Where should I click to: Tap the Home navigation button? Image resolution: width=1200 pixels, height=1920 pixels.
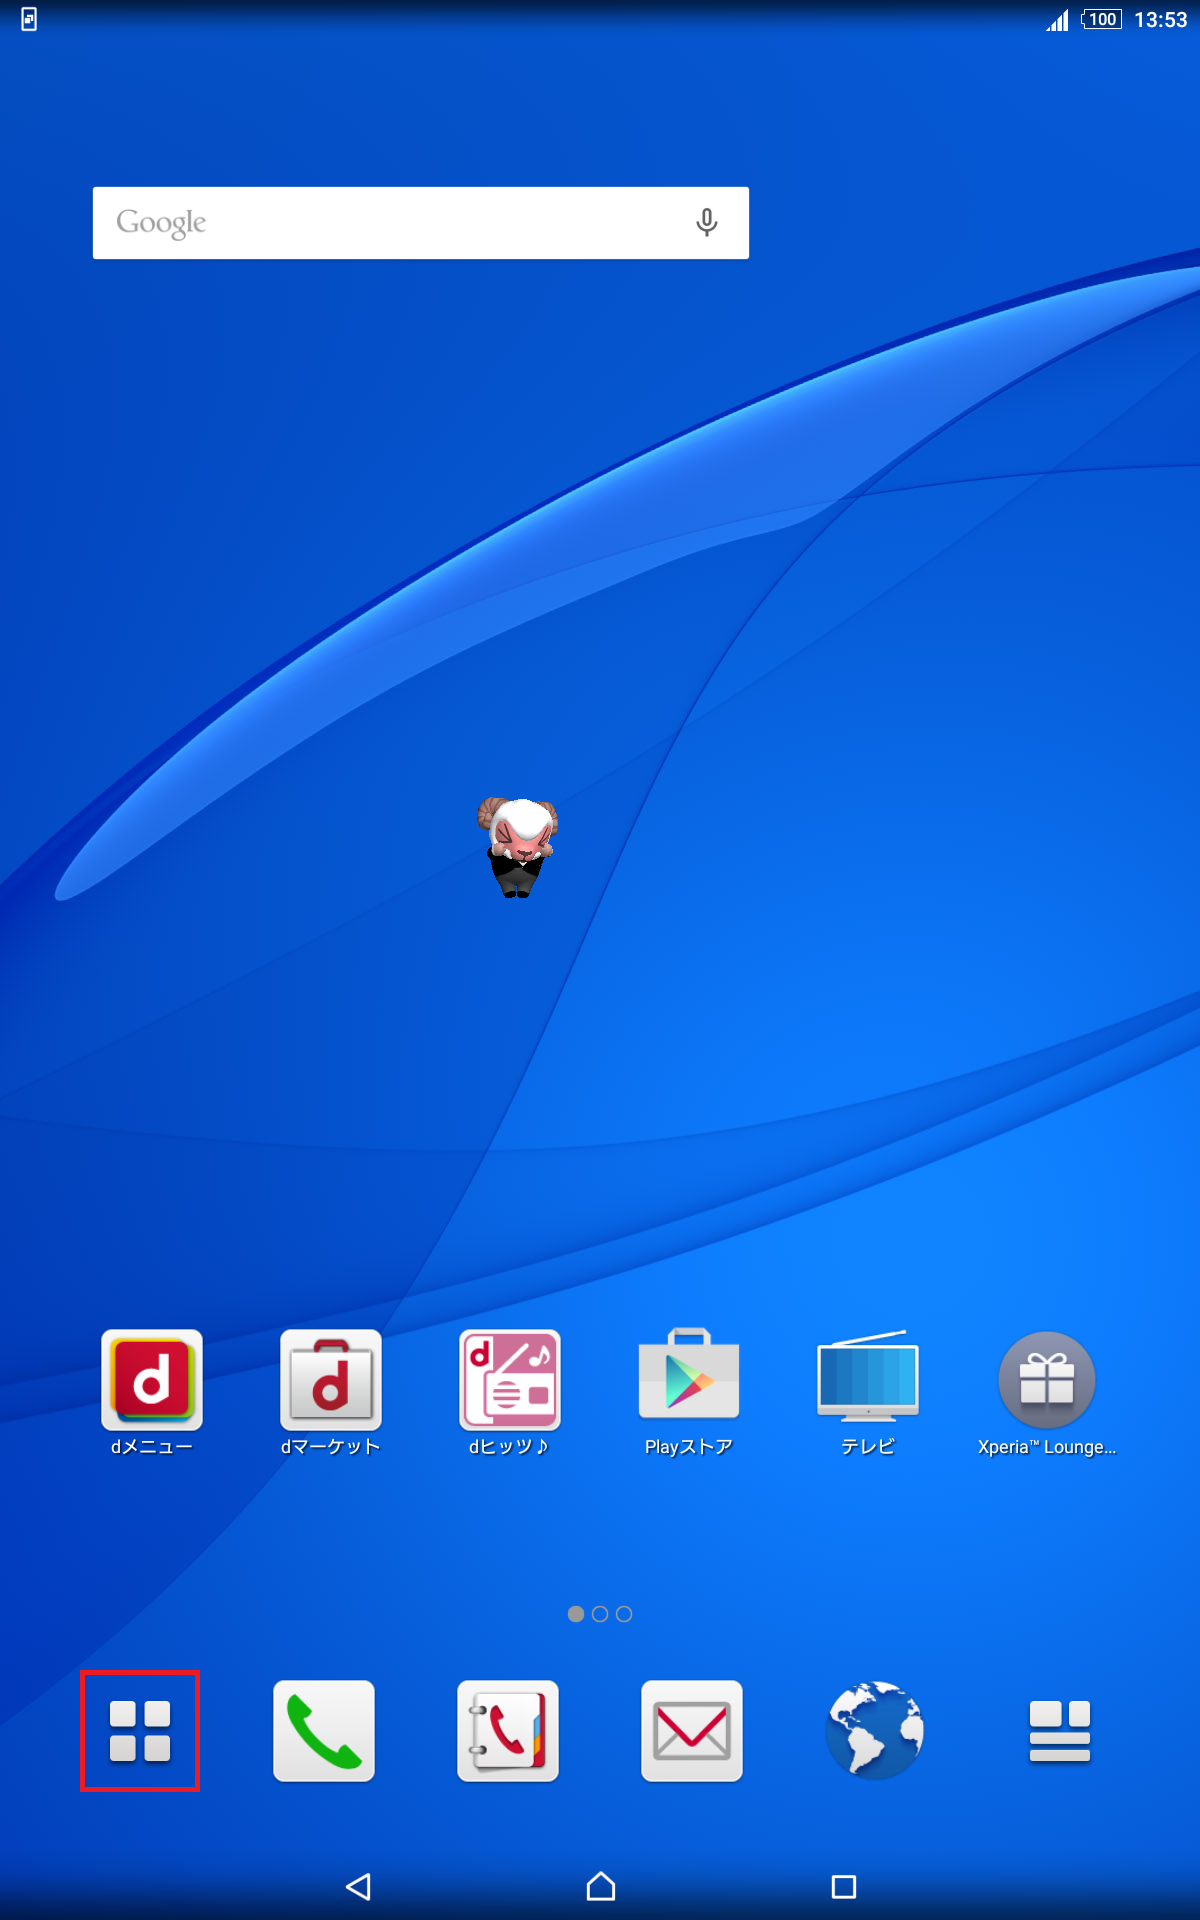[601, 1886]
